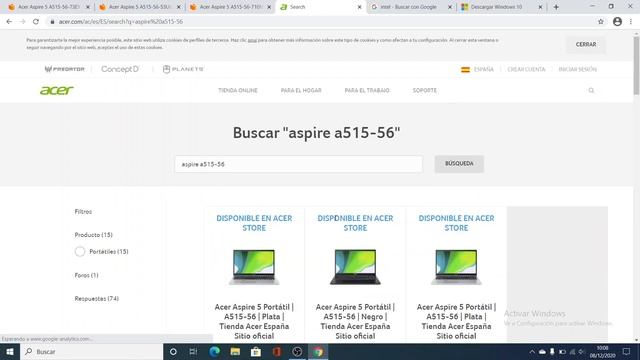The width and height of the screenshot is (640, 360).
Task: Select the Portátiles (15) filter radio
Action: (80, 251)
